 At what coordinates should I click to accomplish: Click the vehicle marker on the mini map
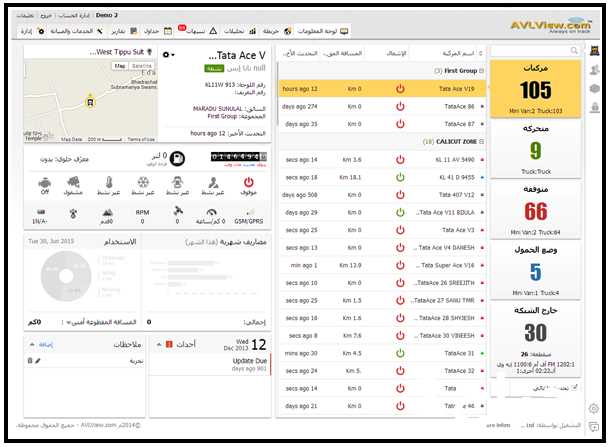tap(90, 102)
